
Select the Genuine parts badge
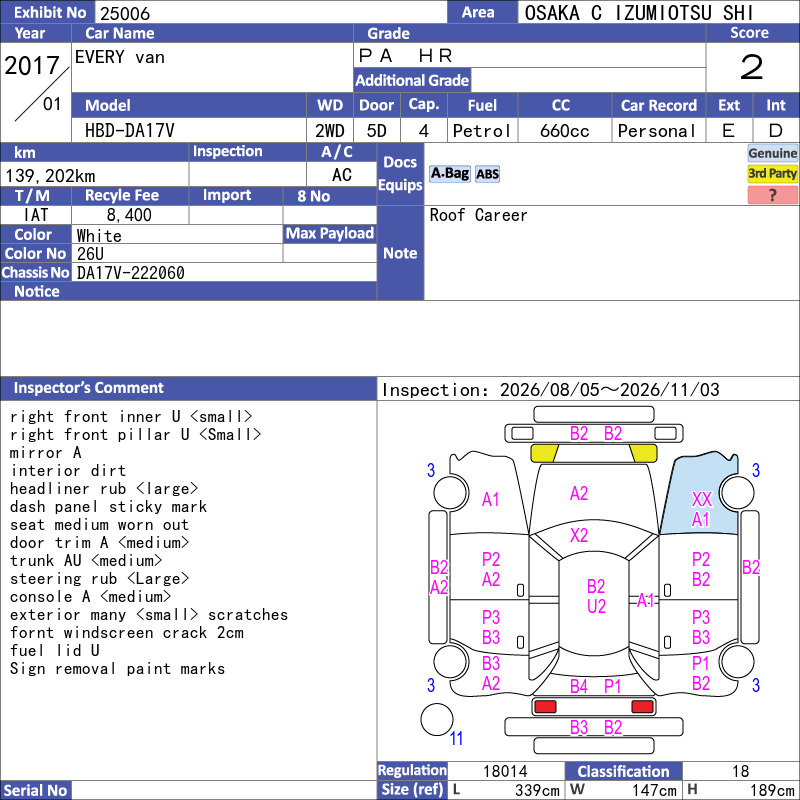point(772,153)
